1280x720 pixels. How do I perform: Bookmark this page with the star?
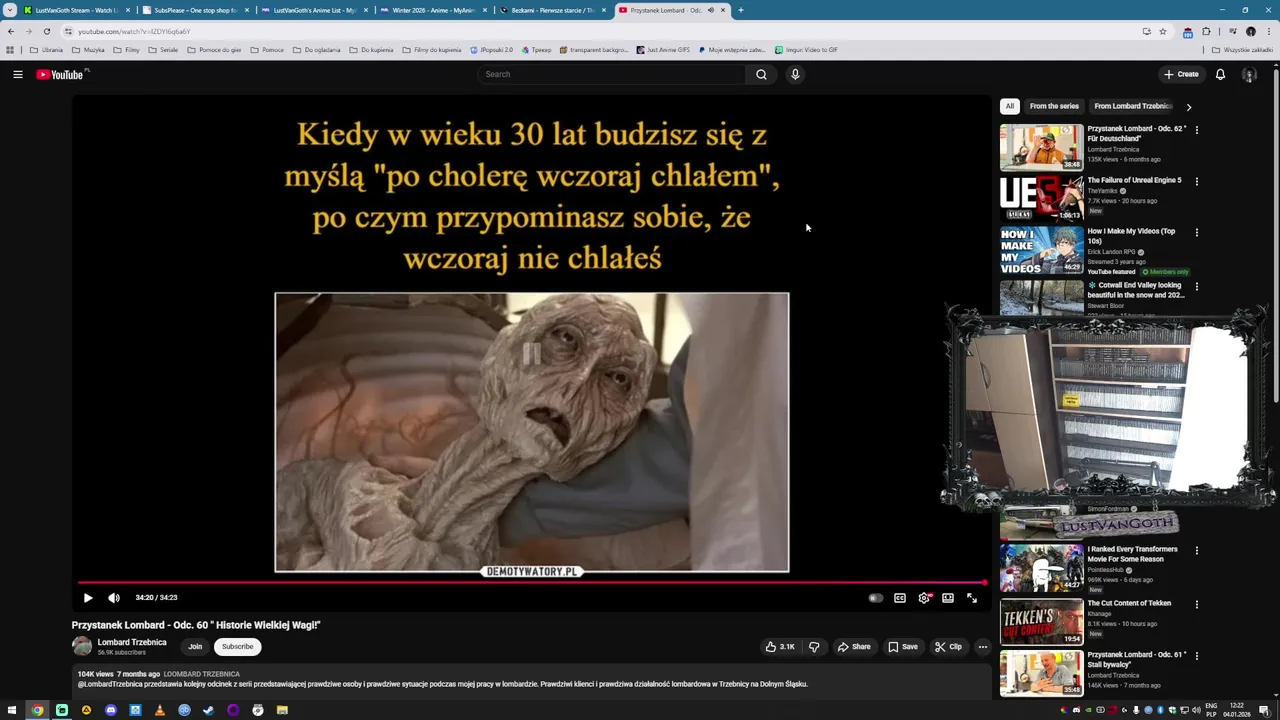(1163, 31)
